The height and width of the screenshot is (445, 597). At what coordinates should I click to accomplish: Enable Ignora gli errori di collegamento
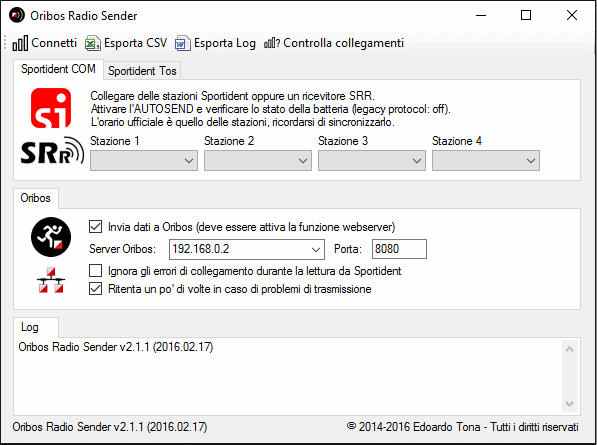95,271
